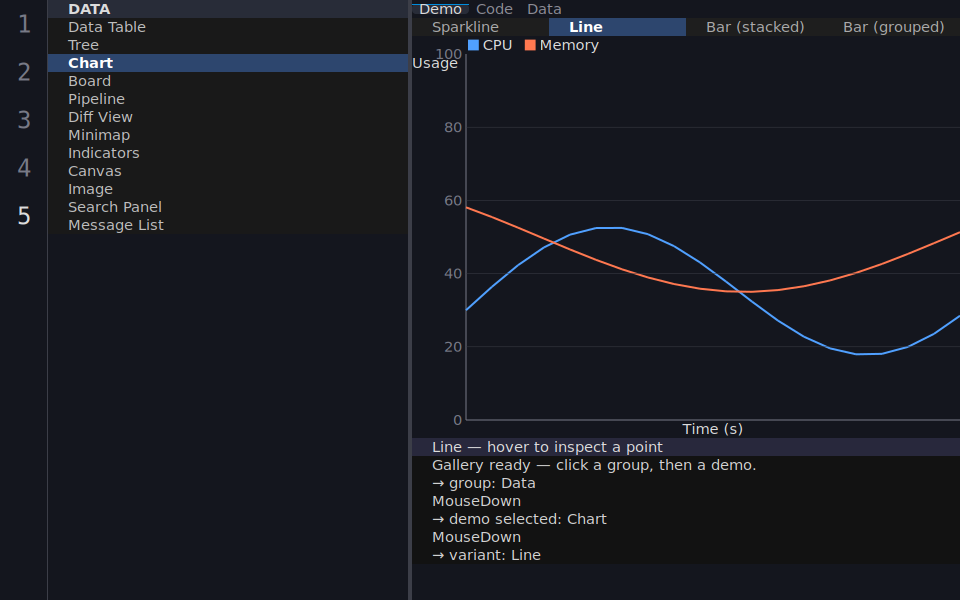
Task: Select the Tree demo in the list
Action: click(228, 45)
